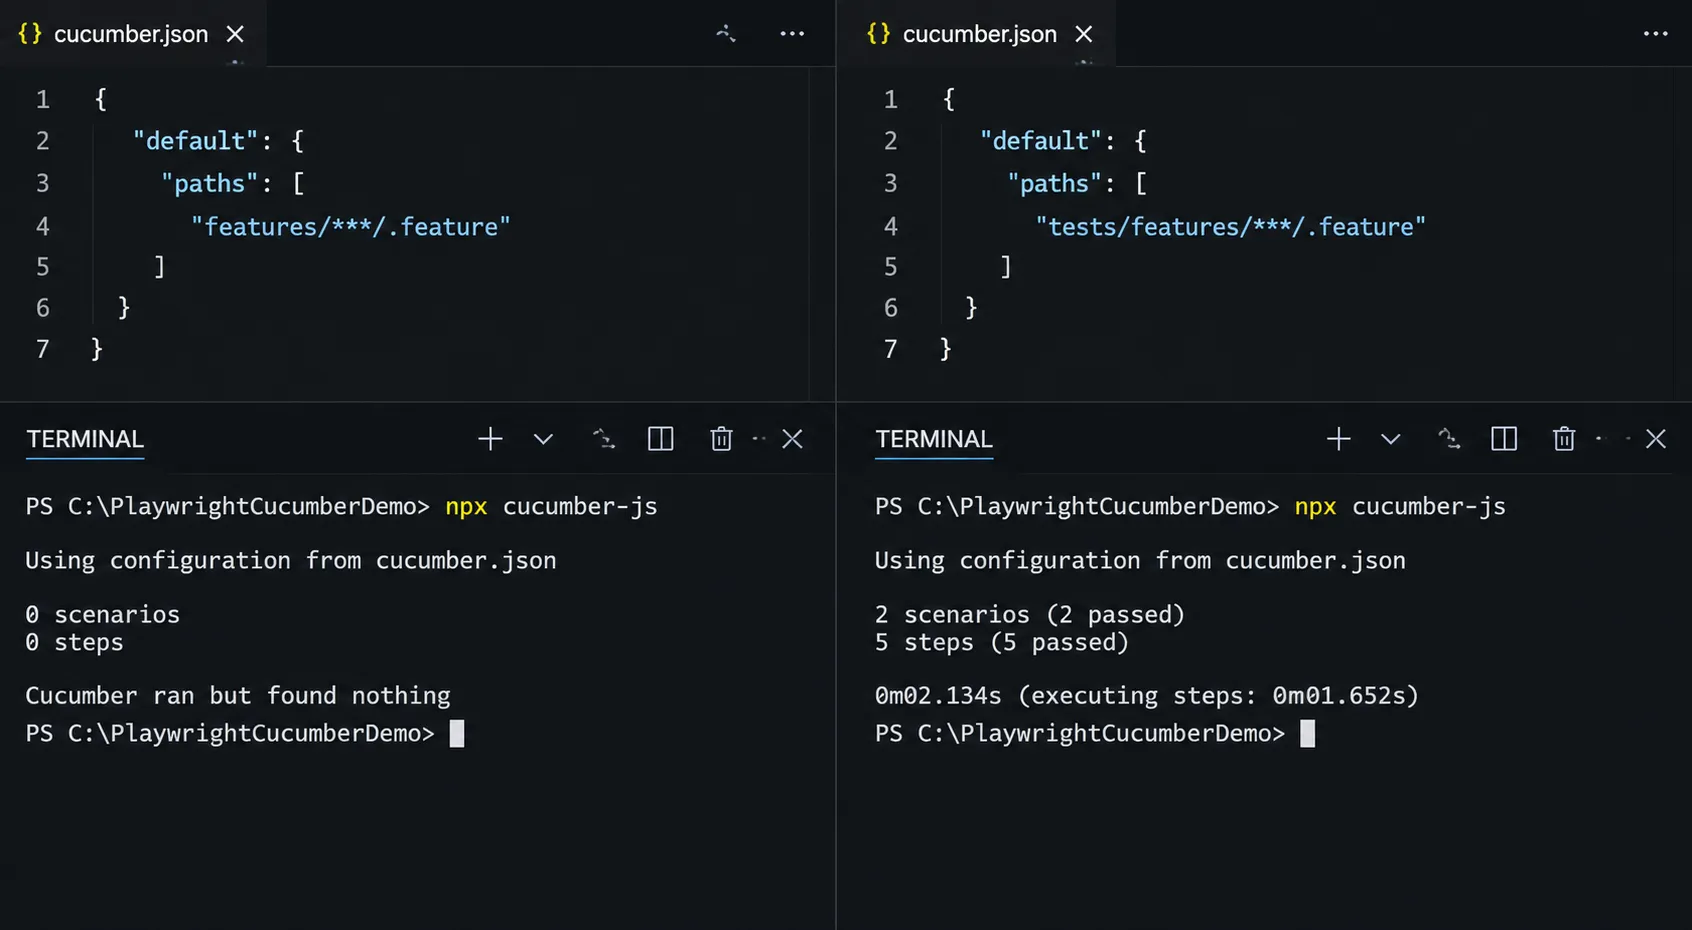The image size is (1692, 930).
Task: Split the right terminal
Action: (1504, 439)
